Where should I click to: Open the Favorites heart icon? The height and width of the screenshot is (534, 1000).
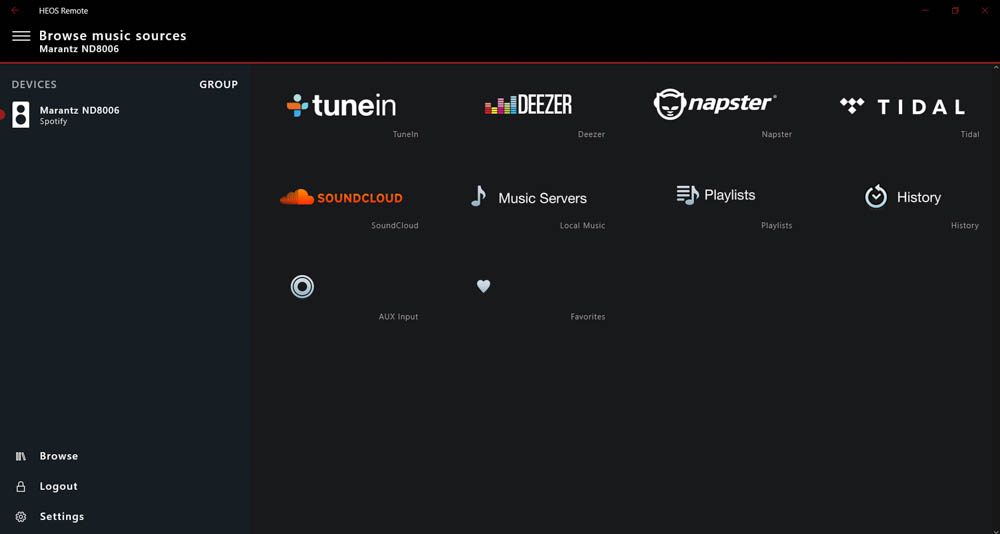(483, 286)
